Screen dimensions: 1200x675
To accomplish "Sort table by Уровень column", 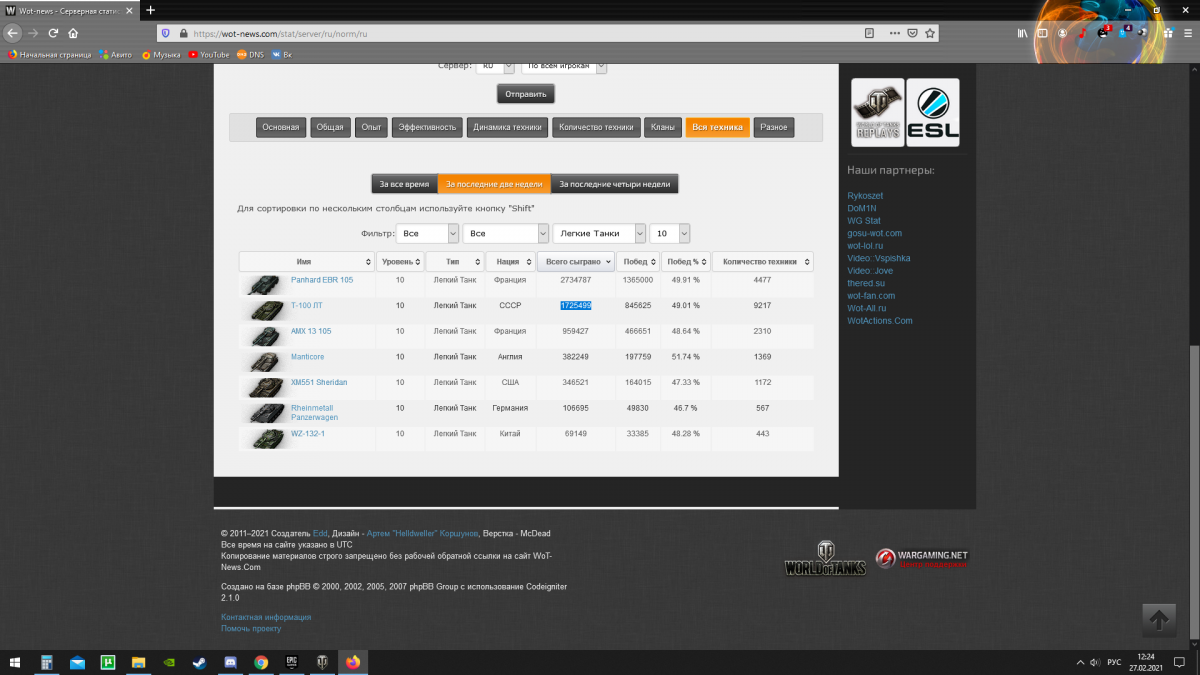I will (x=400, y=261).
